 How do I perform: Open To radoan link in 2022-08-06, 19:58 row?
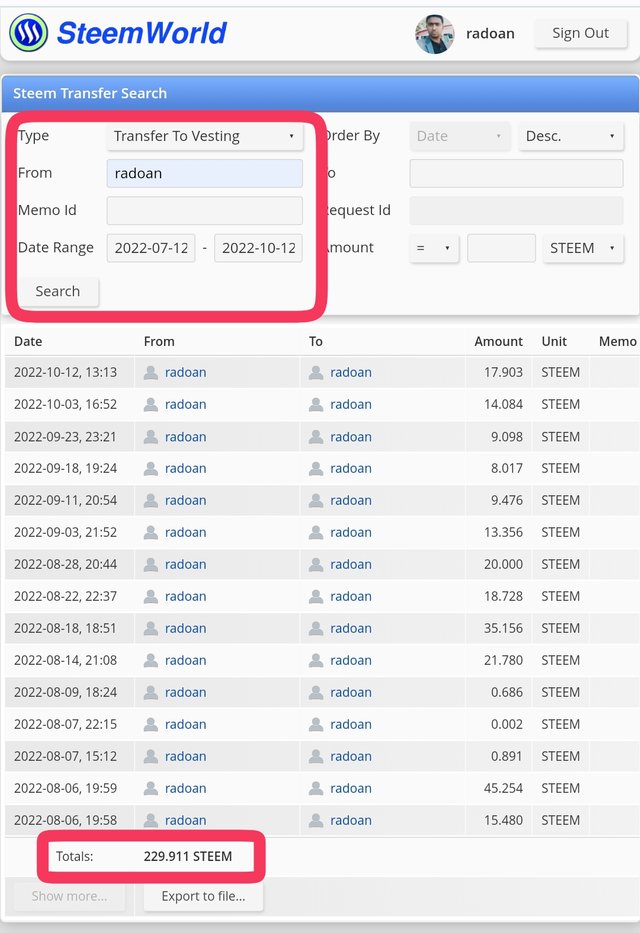pos(351,821)
